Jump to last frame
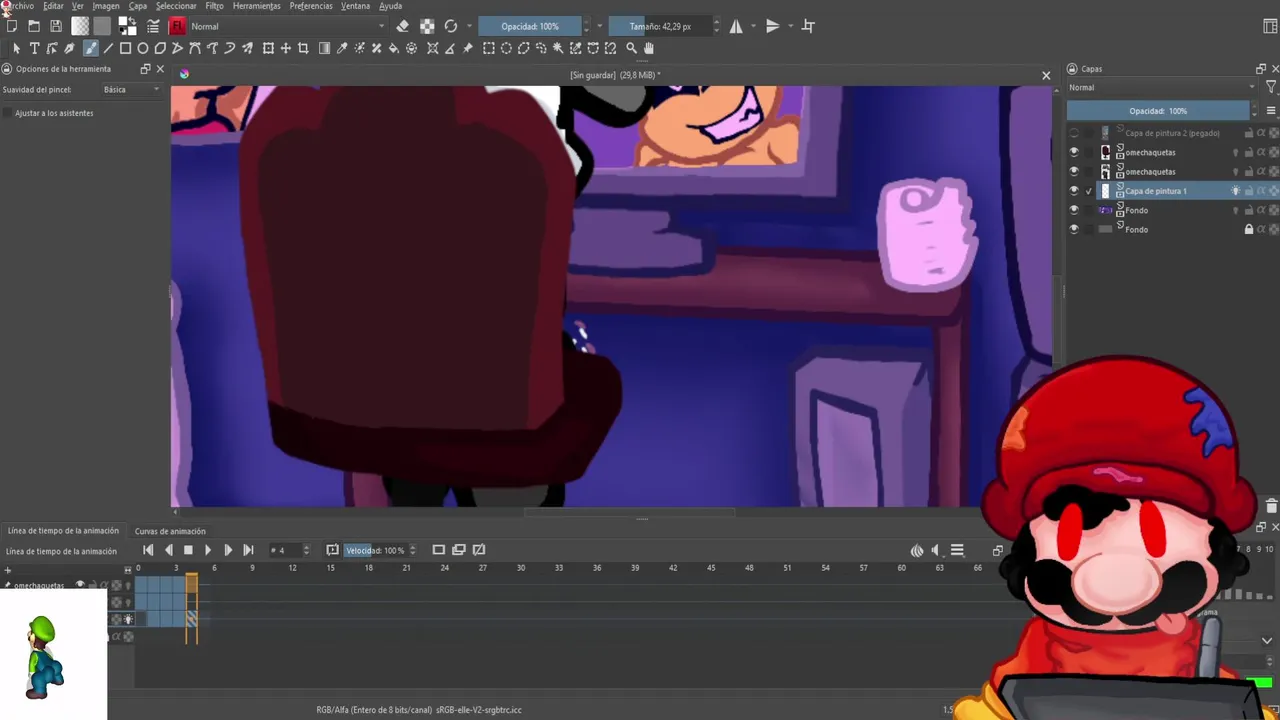Image resolution: width=1280 pixels, height=720 pixels. [x=248, y=550]
